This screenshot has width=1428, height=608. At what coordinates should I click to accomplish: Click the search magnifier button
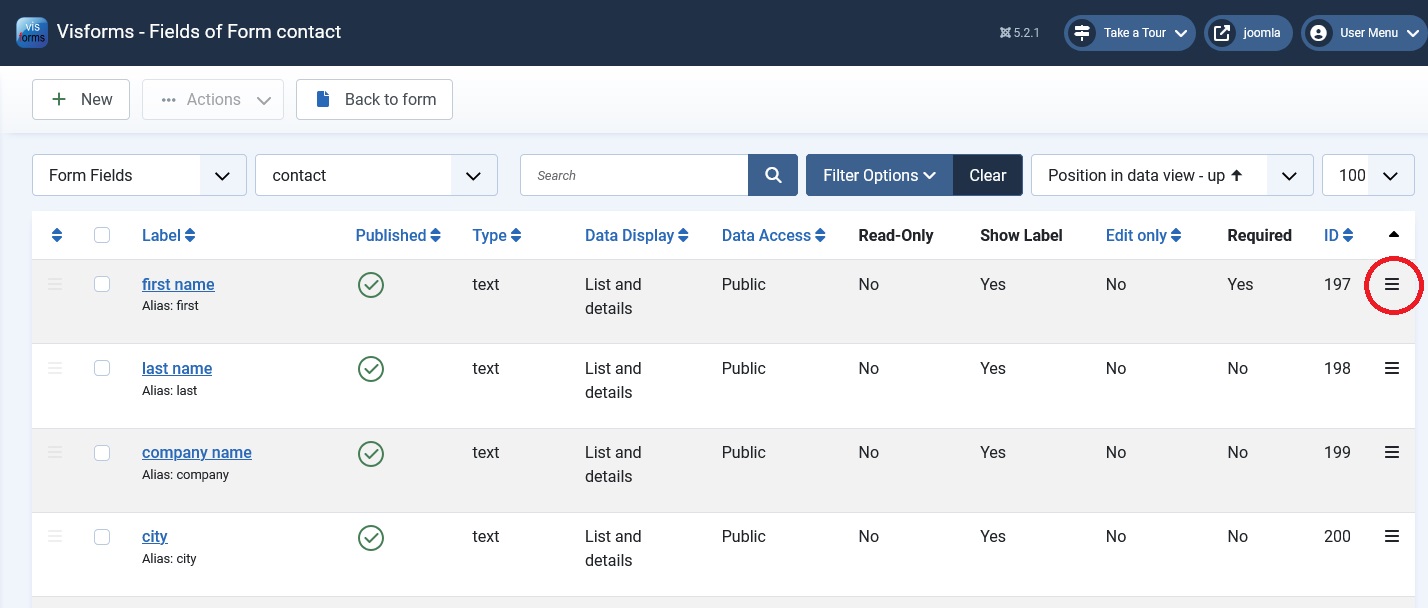(x=773, y=175)
